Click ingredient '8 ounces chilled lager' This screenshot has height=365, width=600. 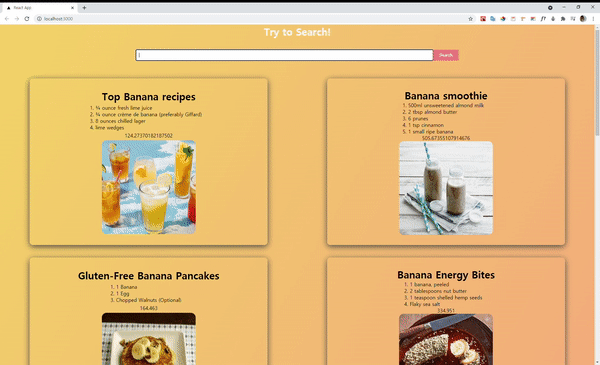click(120, 121)
